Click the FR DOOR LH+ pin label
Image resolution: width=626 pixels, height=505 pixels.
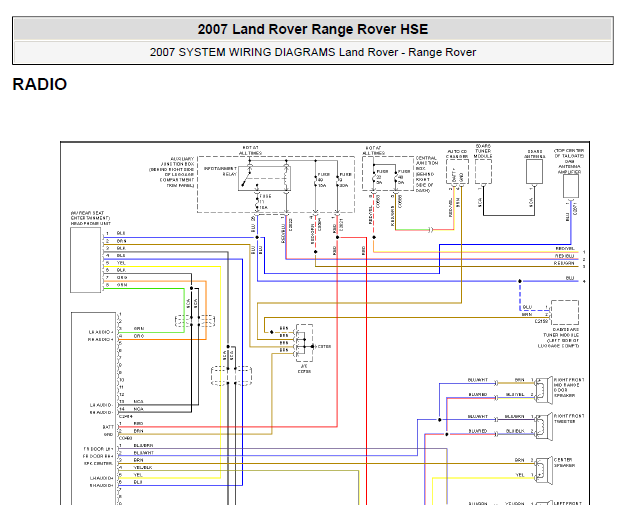(98, 449)
